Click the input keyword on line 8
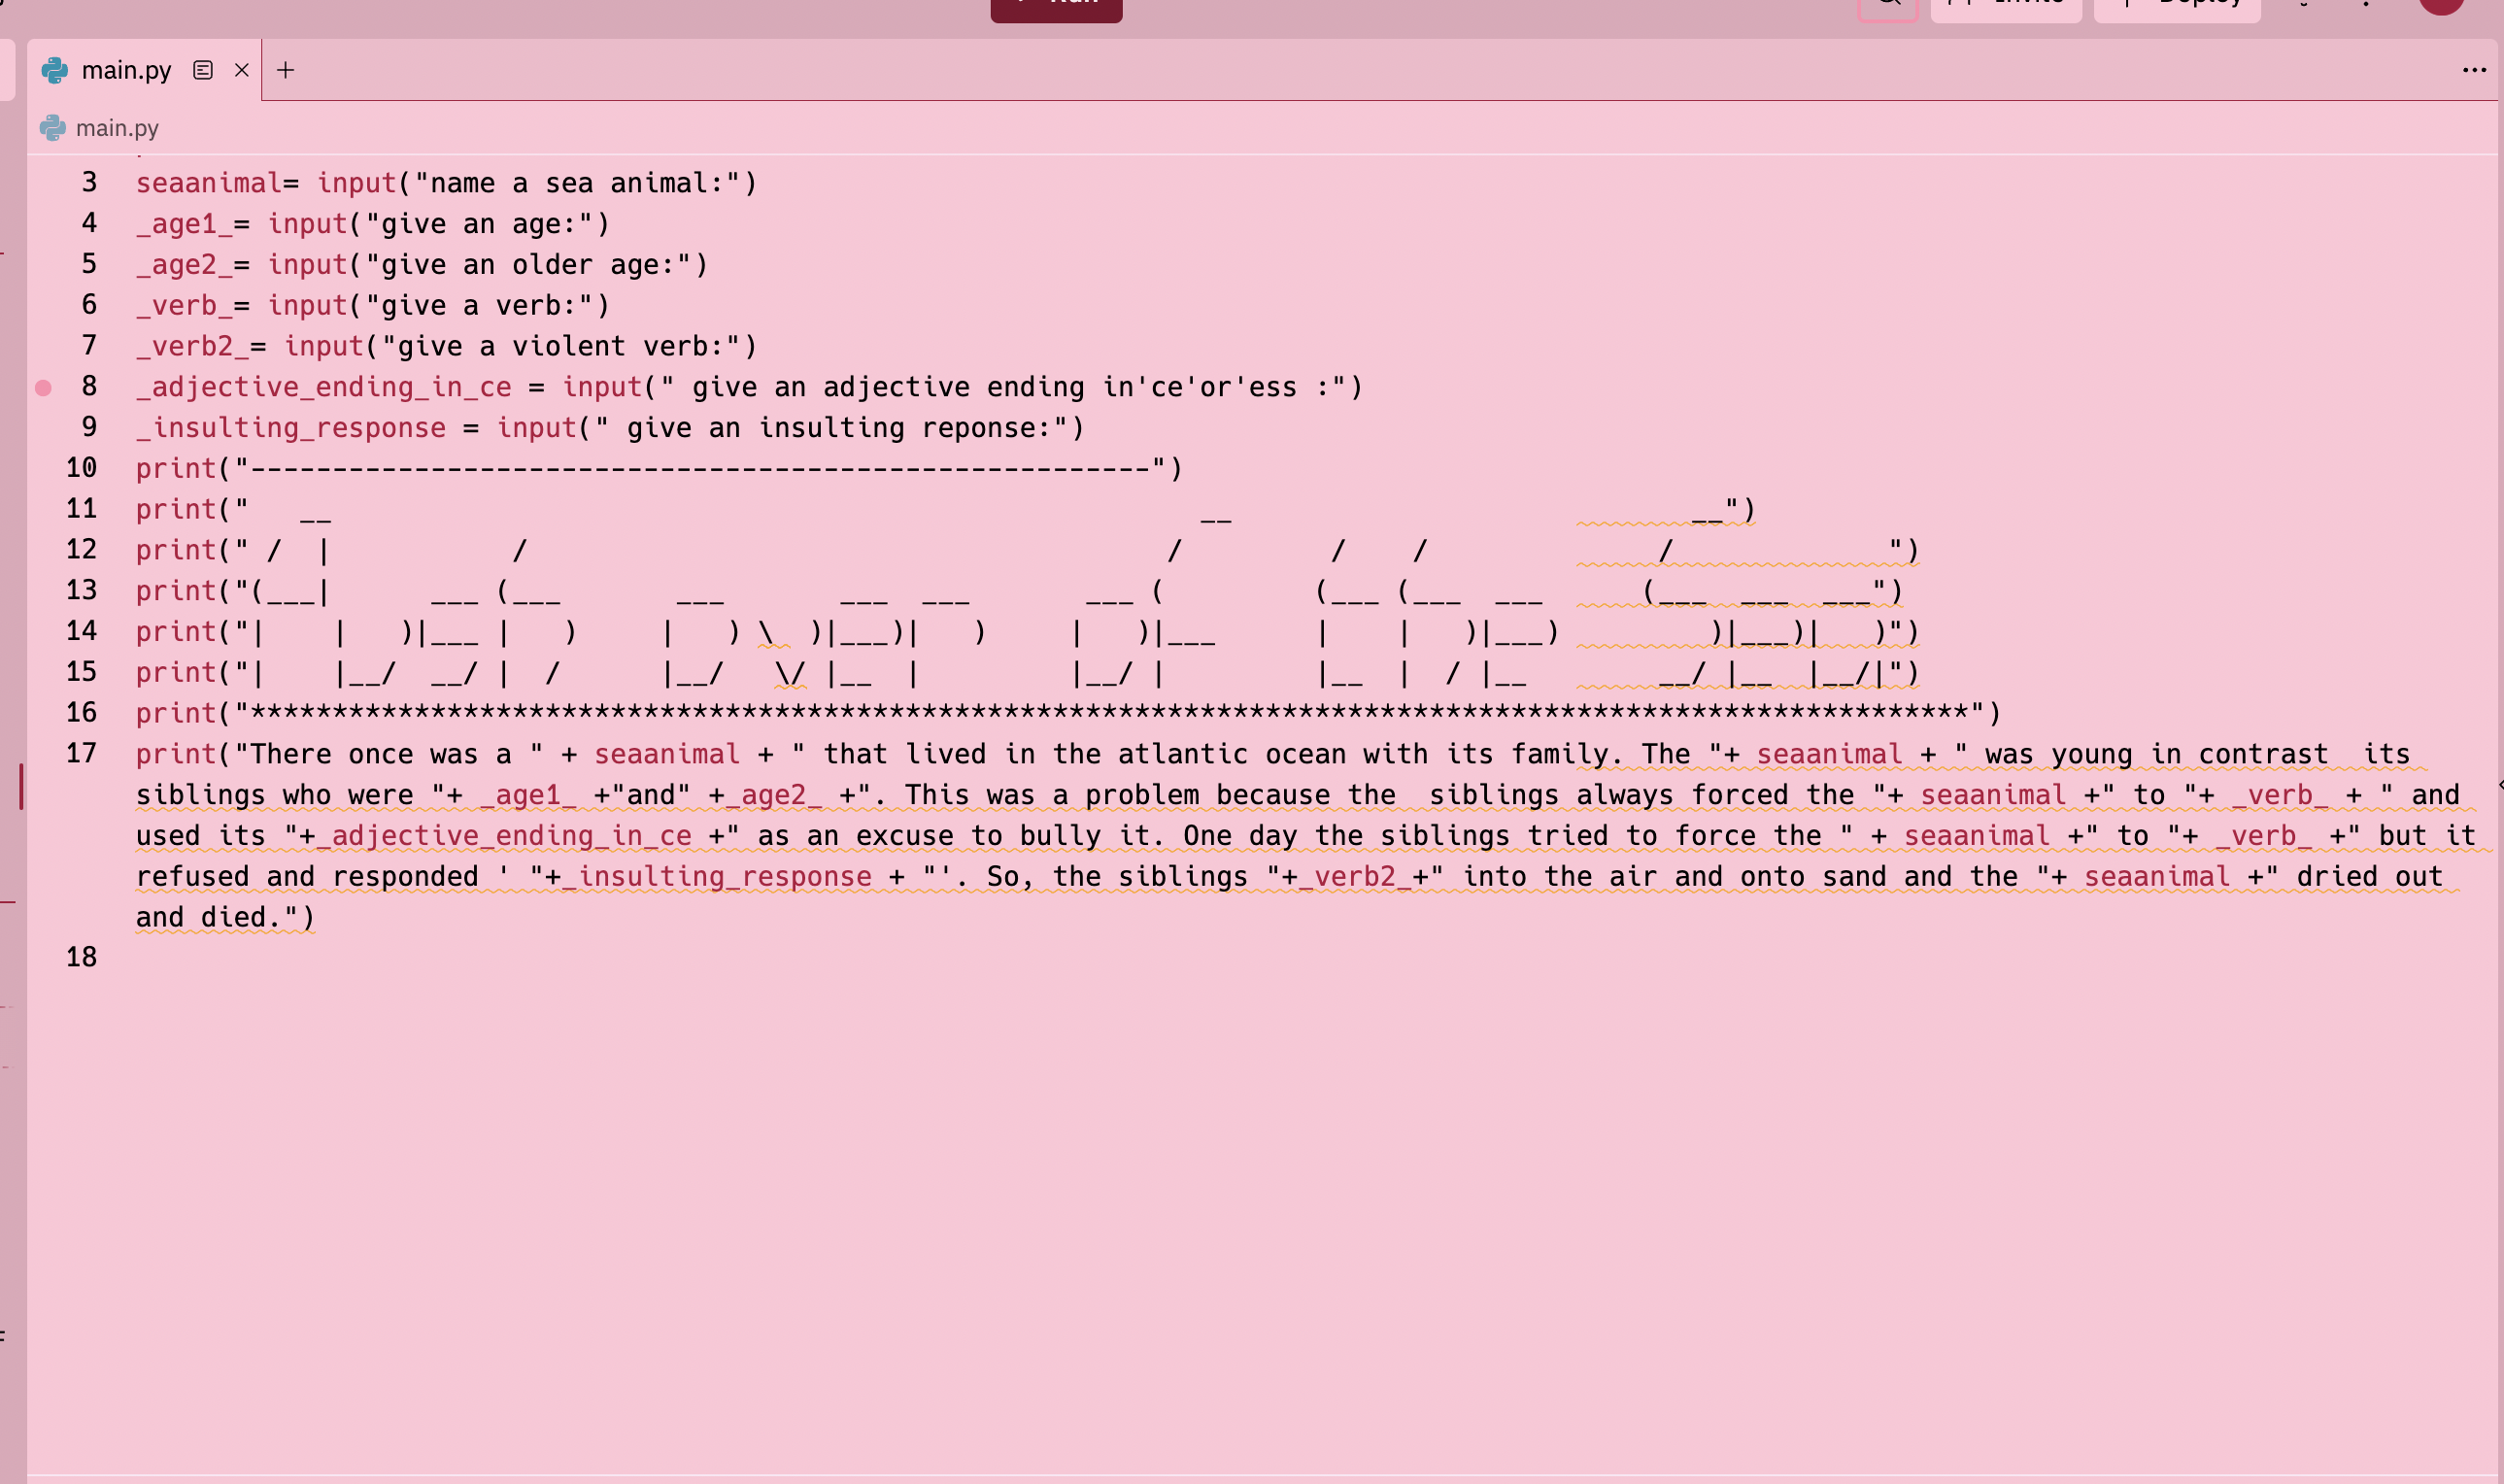Screen dimensions: 2504x1484 click(602, 388)
